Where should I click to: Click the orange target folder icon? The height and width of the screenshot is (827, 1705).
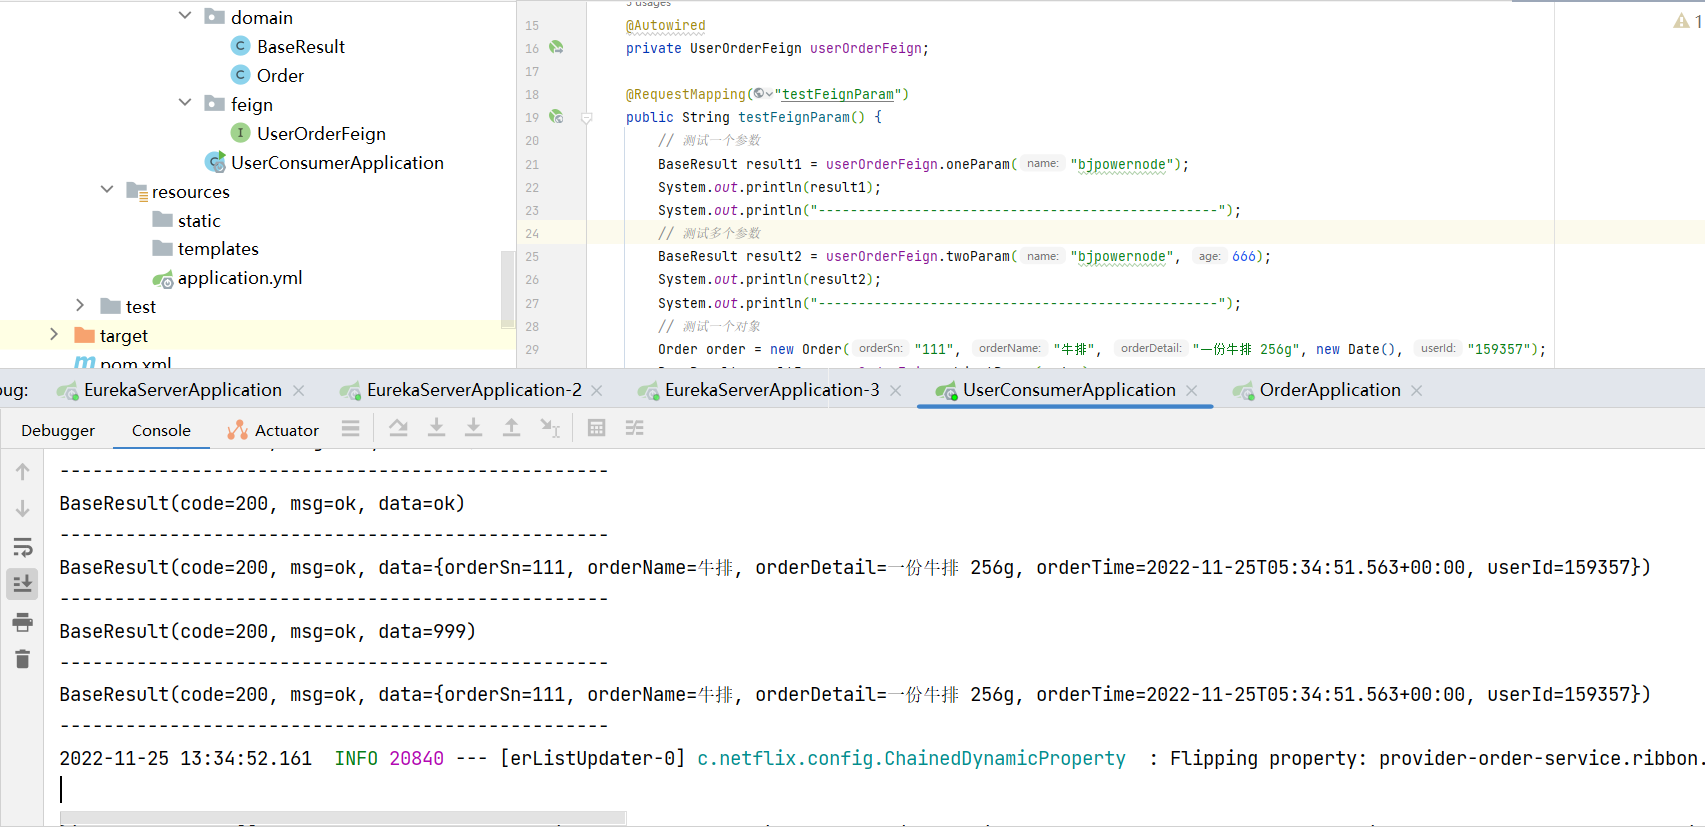pos(85,335)
